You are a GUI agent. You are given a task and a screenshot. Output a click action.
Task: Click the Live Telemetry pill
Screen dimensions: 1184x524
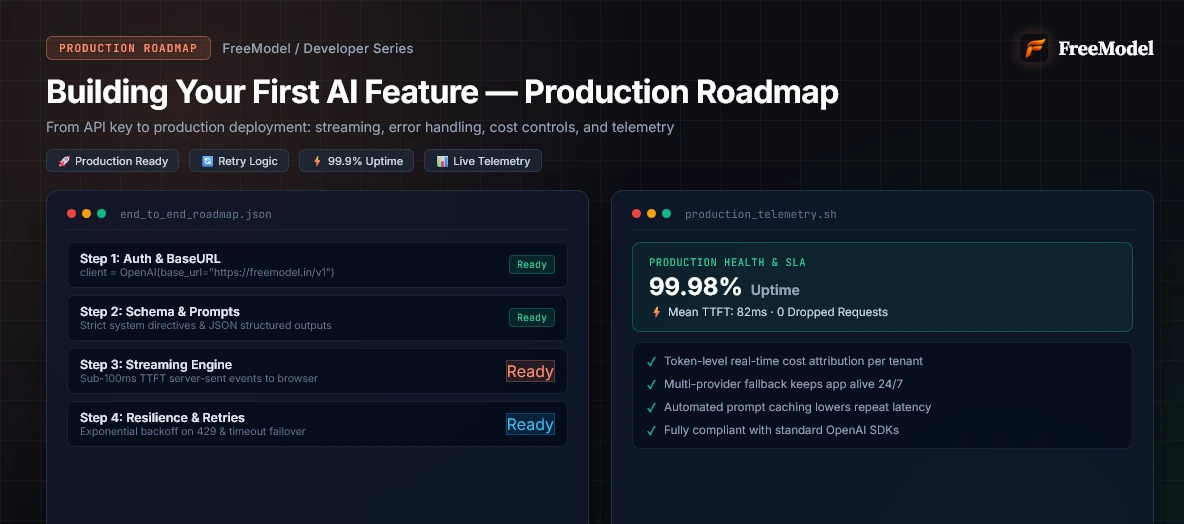[483, 161]
